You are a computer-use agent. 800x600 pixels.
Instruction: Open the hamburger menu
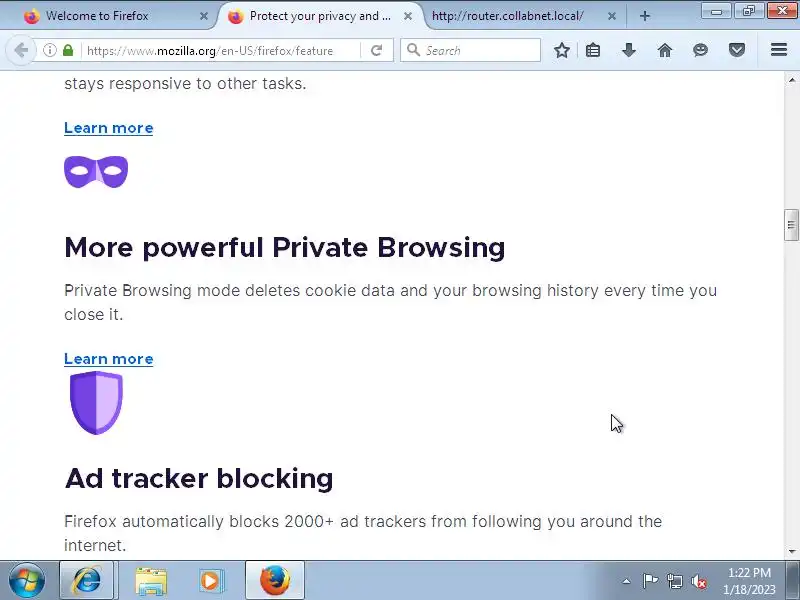point(779,50)
